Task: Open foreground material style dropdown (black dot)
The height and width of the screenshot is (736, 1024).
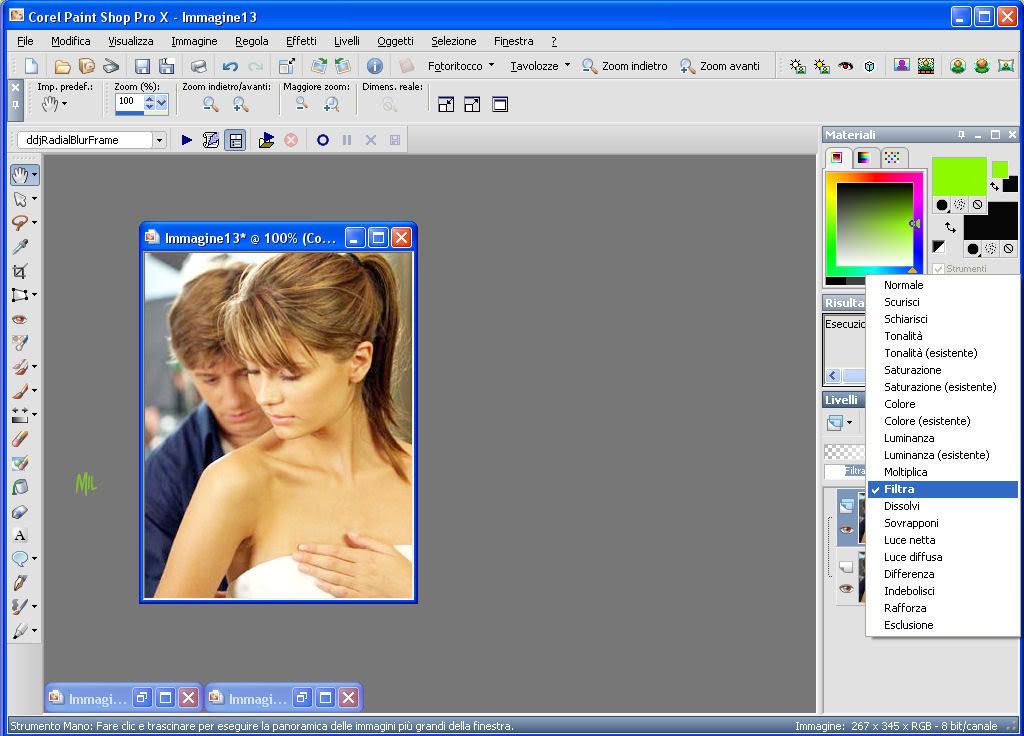Action: coord(942,205)
